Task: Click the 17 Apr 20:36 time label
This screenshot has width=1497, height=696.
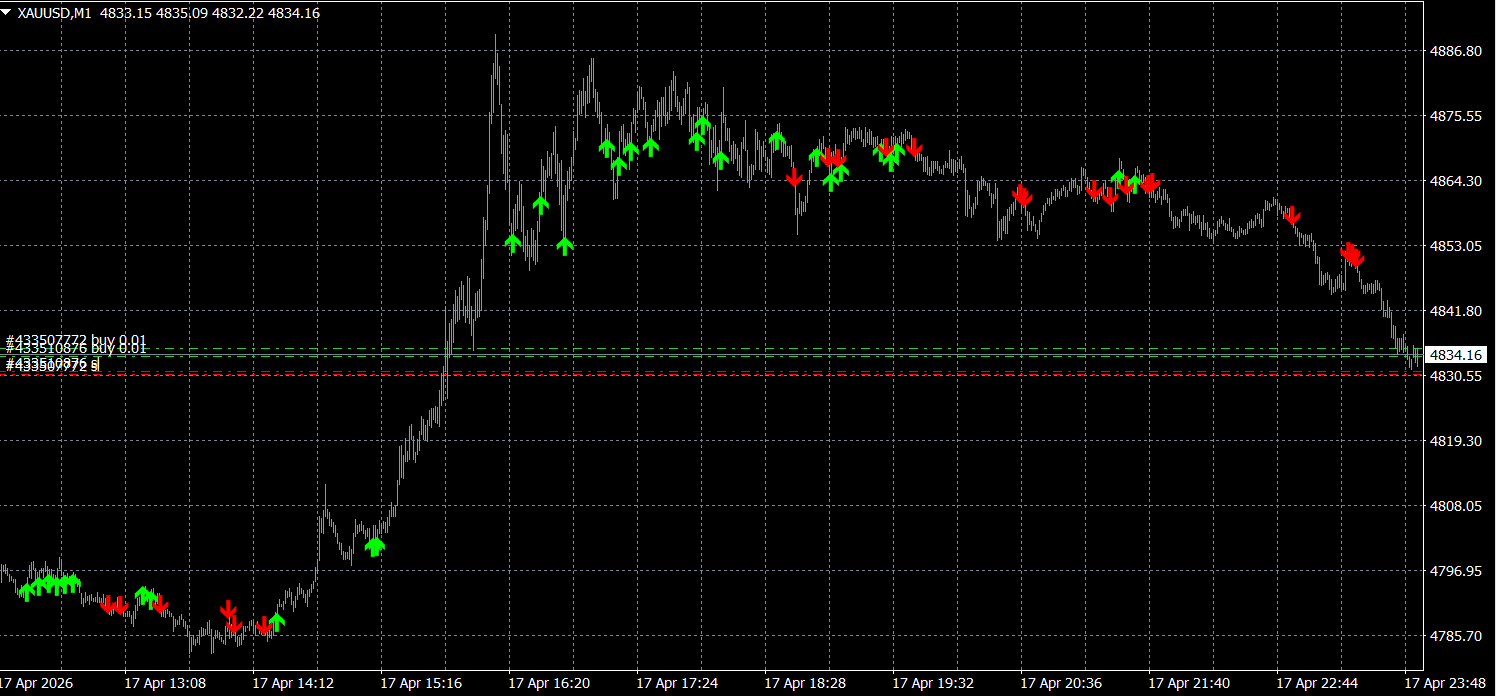Action: pos(1061,684)
